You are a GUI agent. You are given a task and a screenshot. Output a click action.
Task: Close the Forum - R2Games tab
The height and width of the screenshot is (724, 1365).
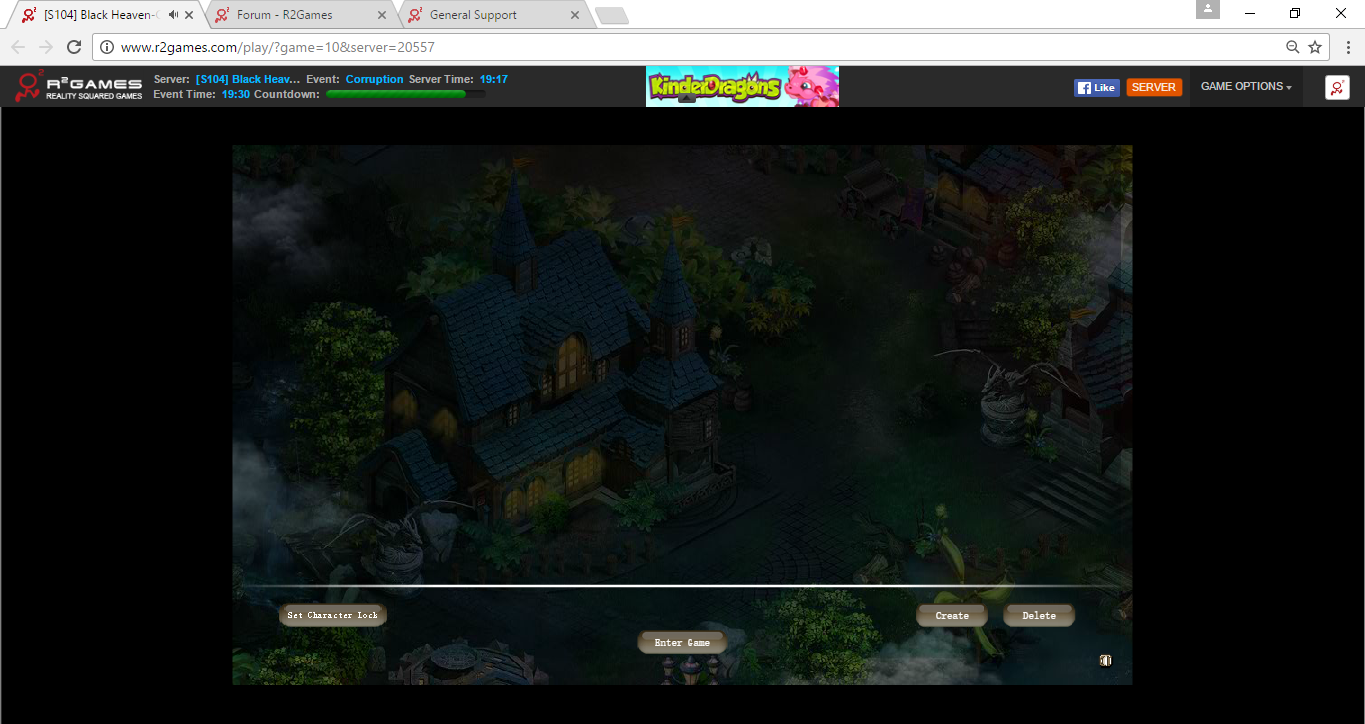[382, 15]
